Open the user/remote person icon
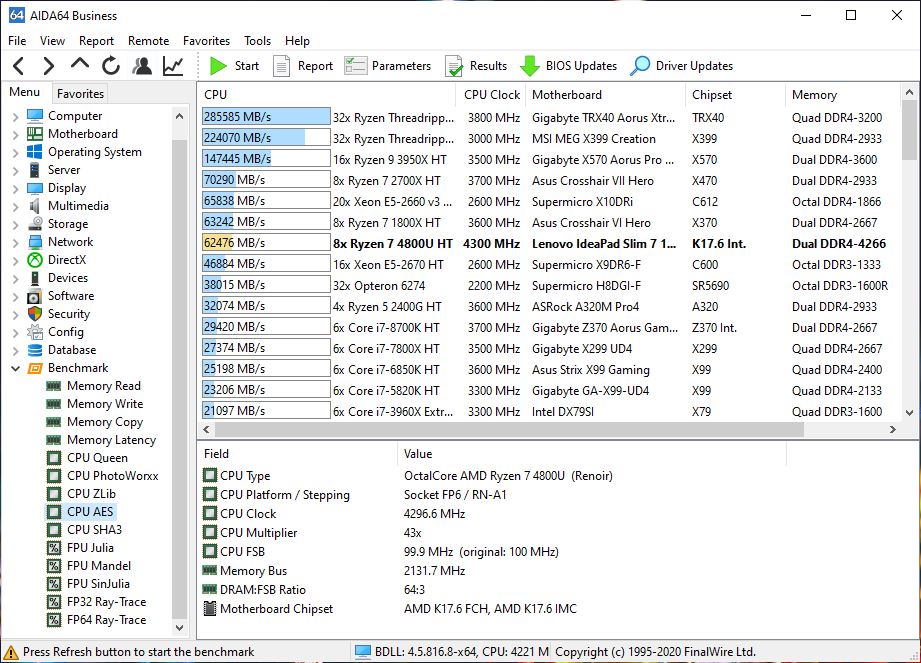Image resolution: width=921 pixels, height=663 pixels. [x=142, y=66]
